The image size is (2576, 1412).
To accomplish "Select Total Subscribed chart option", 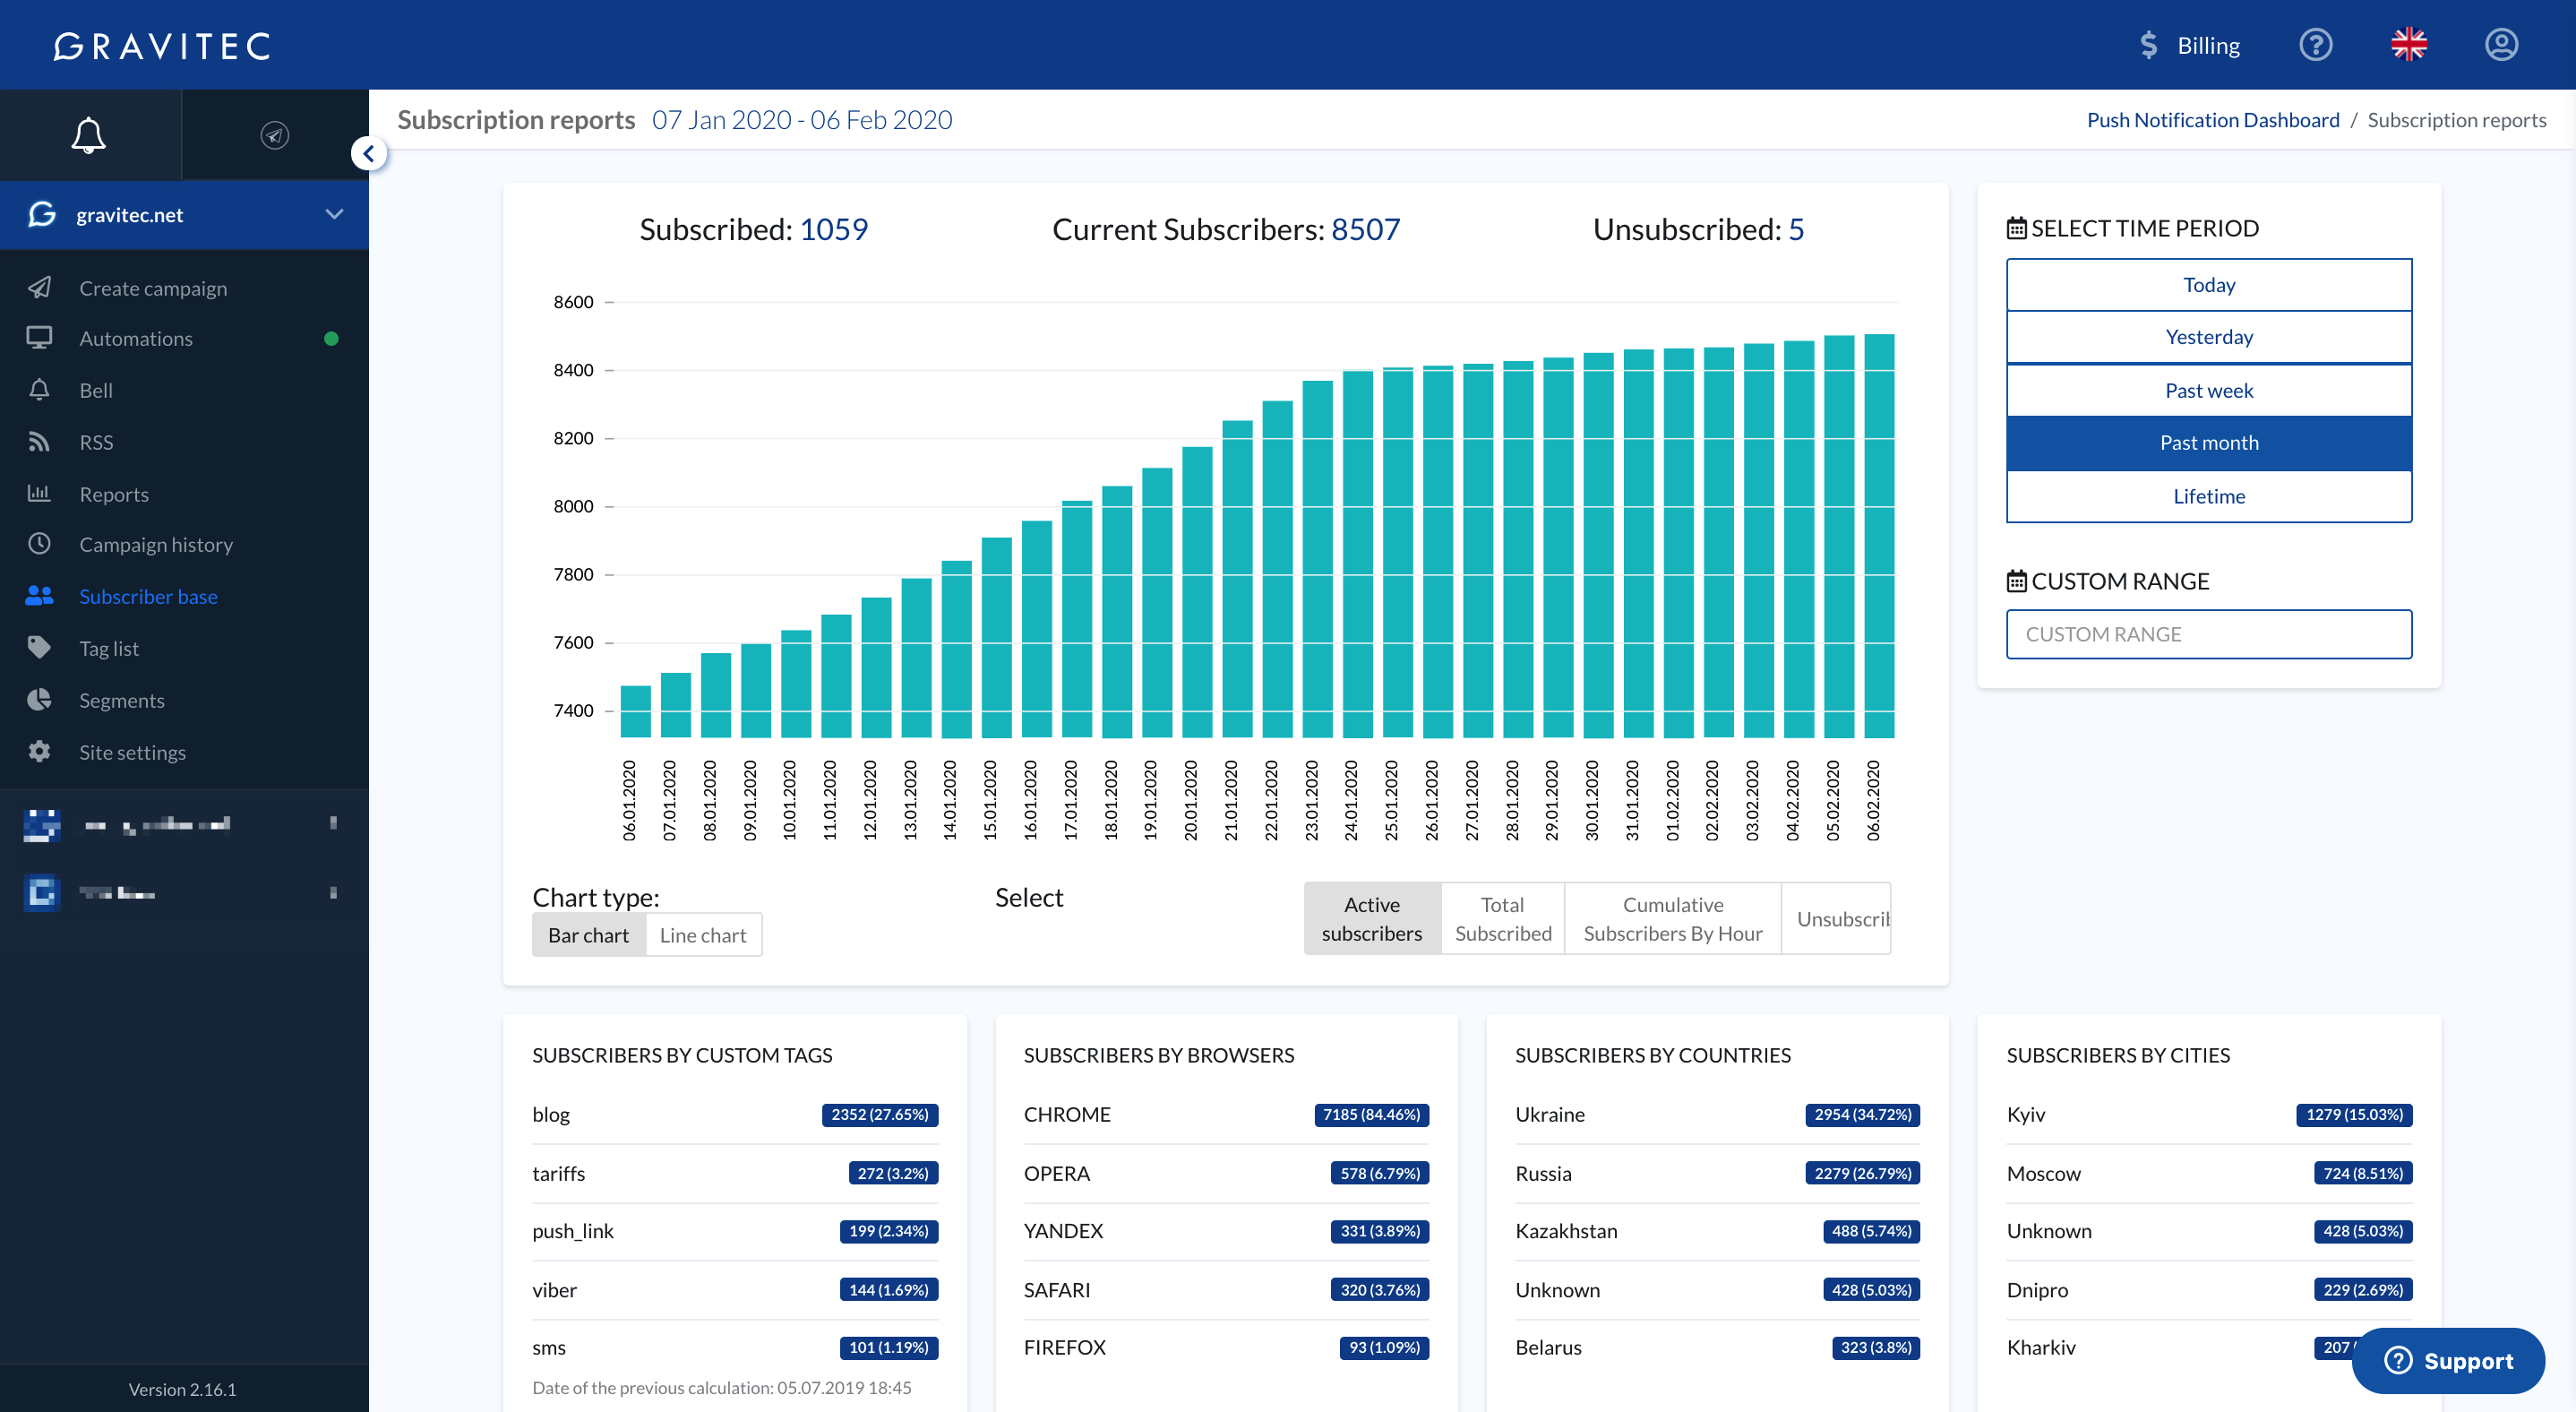I will [x=1503, y=918].
